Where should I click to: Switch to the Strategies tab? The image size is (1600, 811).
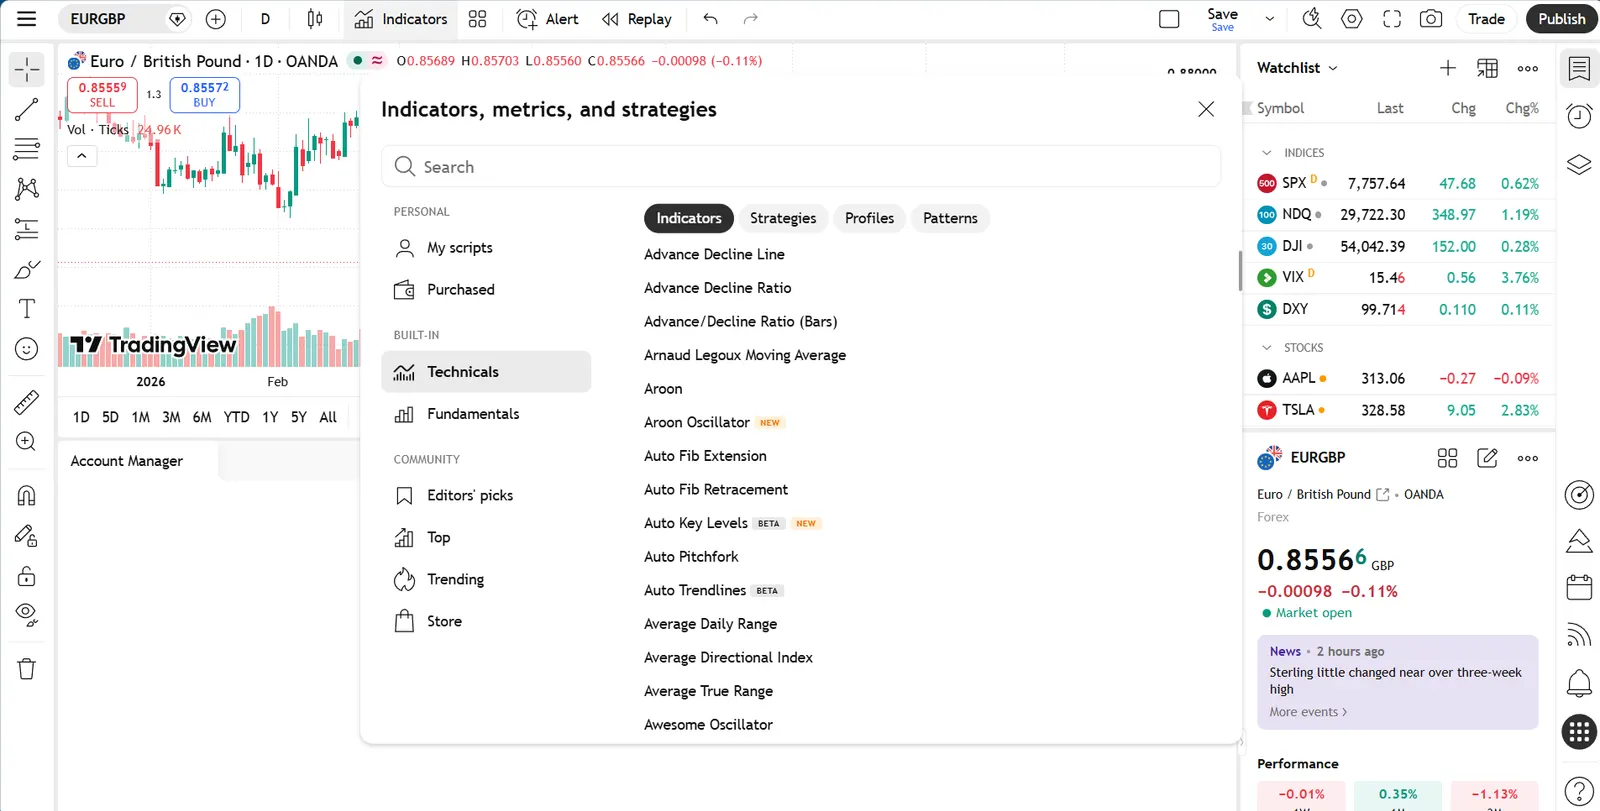pos(783,218)
